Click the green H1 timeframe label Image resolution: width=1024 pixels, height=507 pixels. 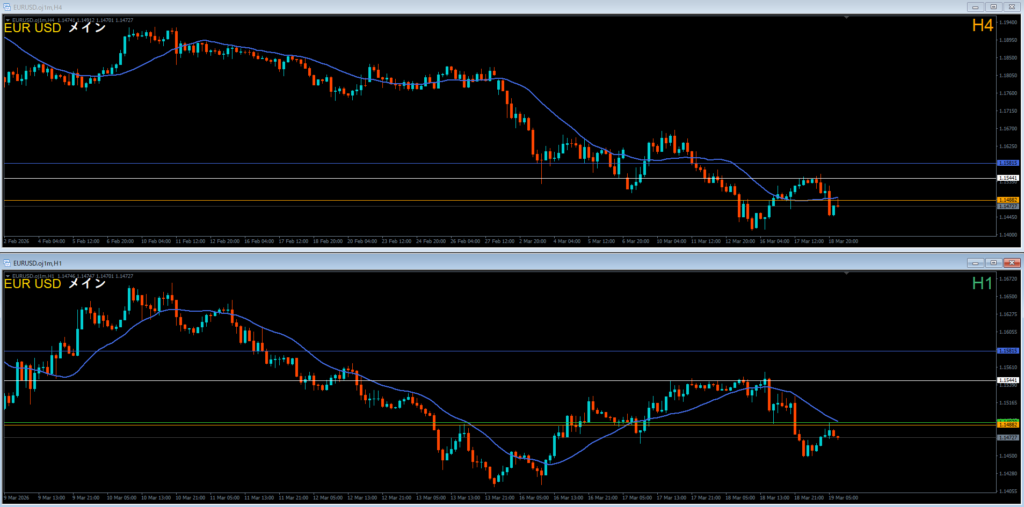coord(982,283)
